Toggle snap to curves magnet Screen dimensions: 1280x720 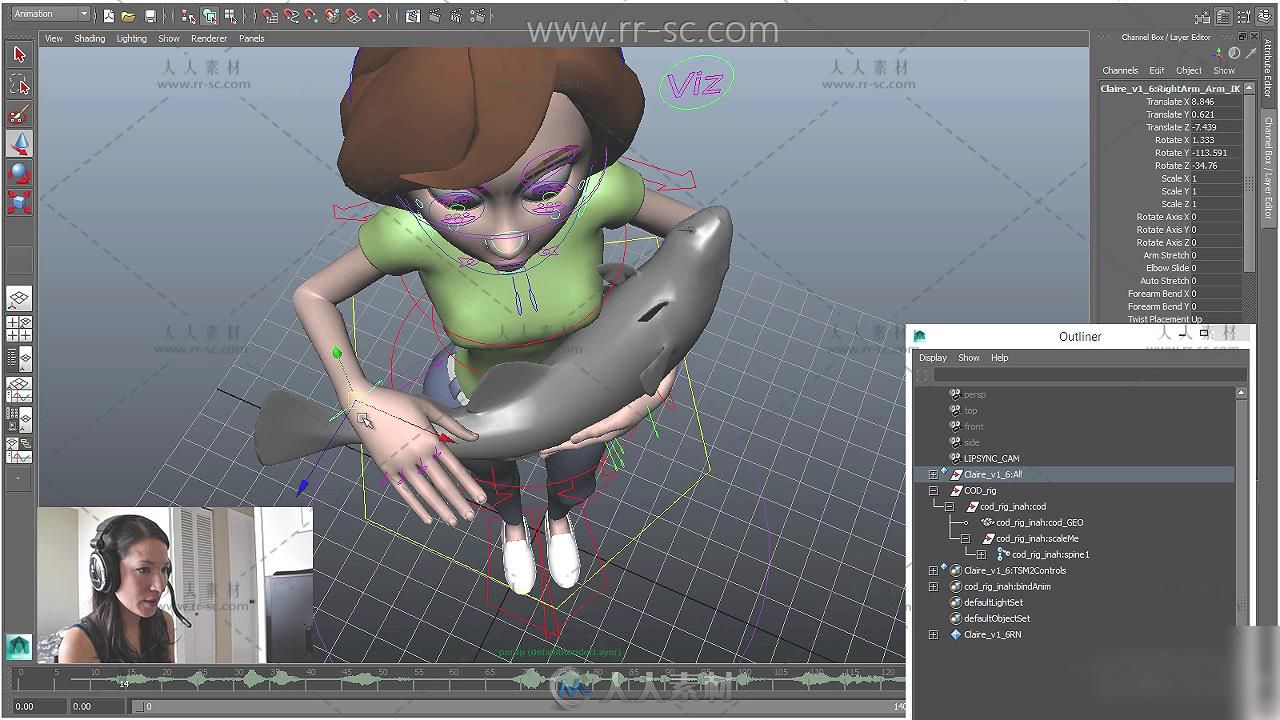(292, 16)
